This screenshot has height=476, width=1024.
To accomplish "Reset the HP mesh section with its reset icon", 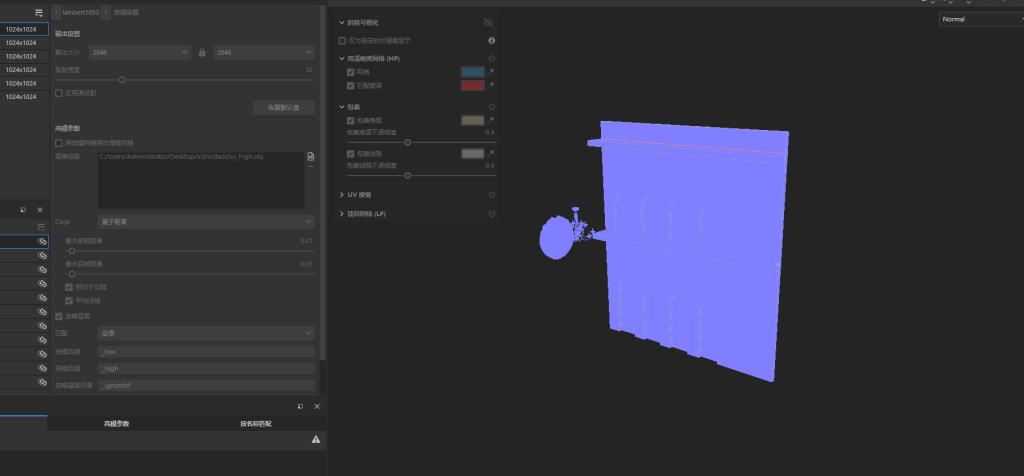I will (492, 59).
